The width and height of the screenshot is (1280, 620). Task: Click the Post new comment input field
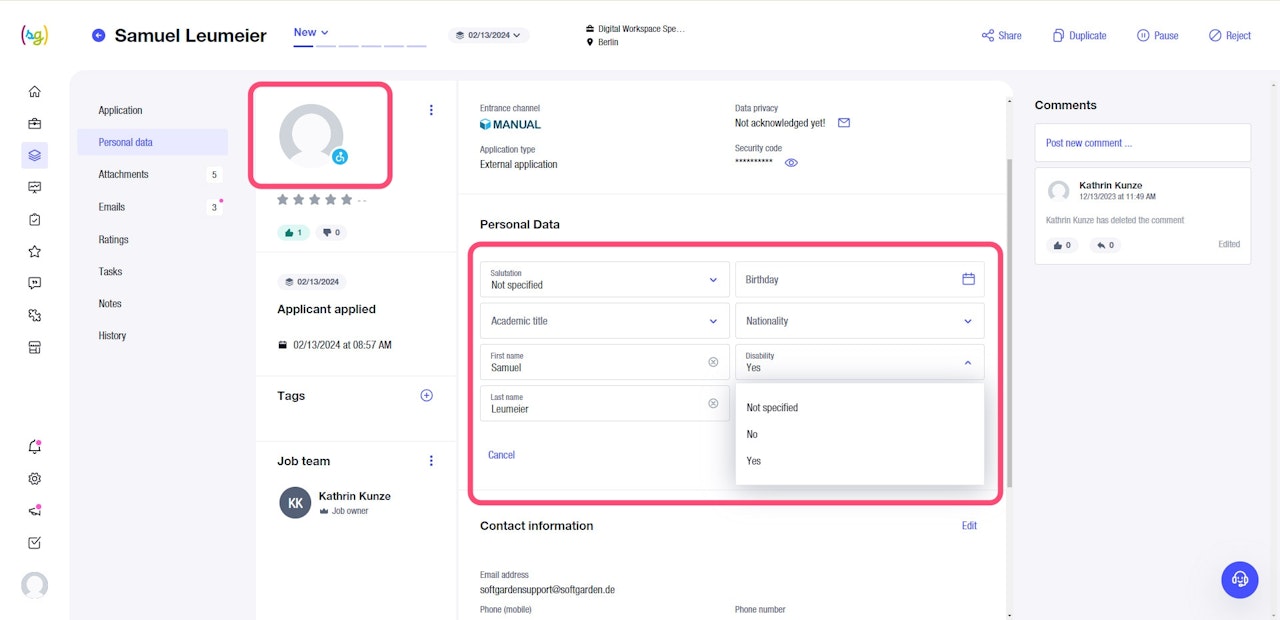tap(1142, 143)
